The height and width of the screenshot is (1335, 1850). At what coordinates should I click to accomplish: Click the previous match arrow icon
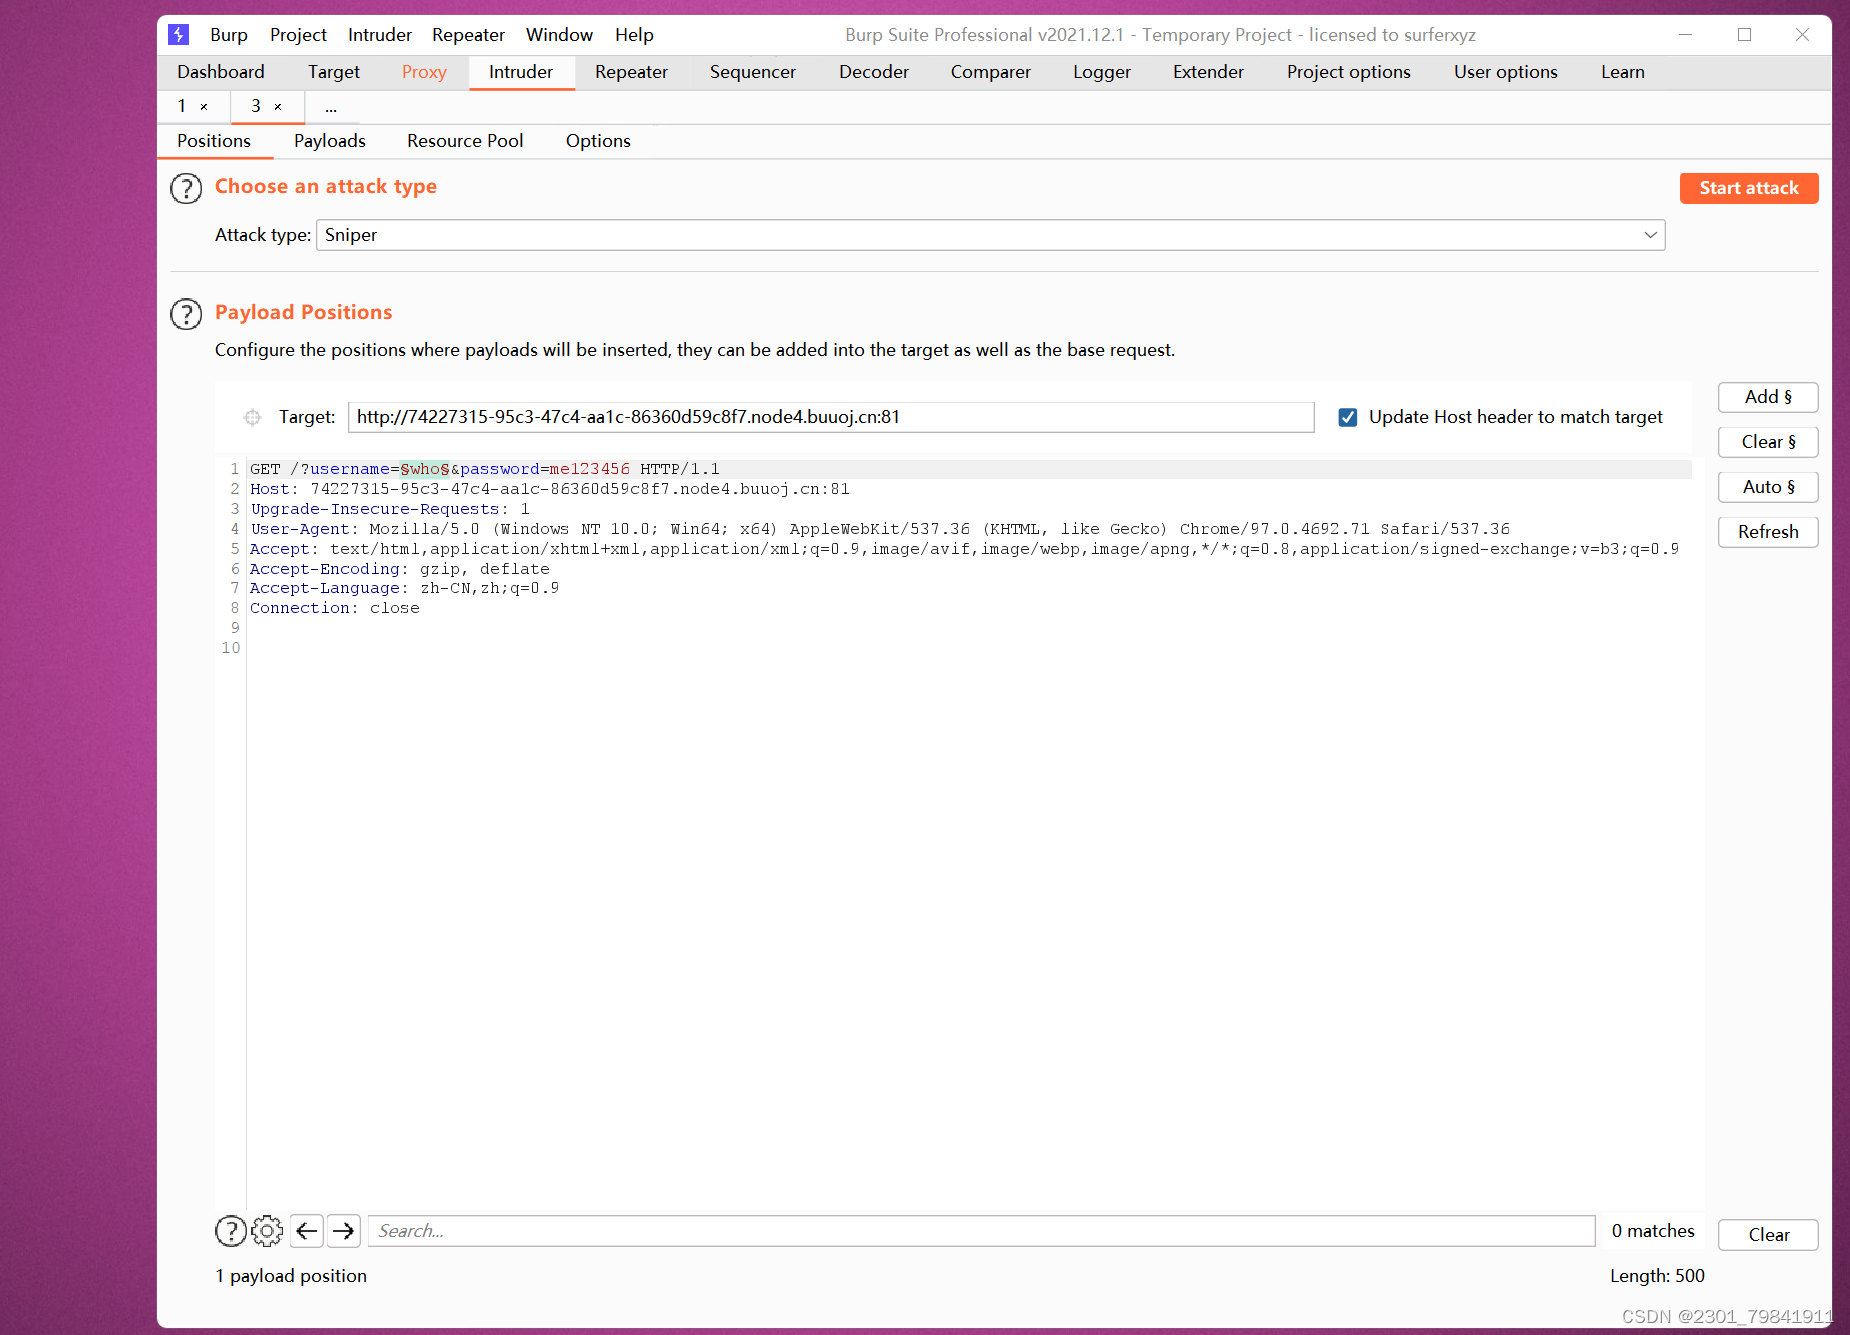(306, 1231)
